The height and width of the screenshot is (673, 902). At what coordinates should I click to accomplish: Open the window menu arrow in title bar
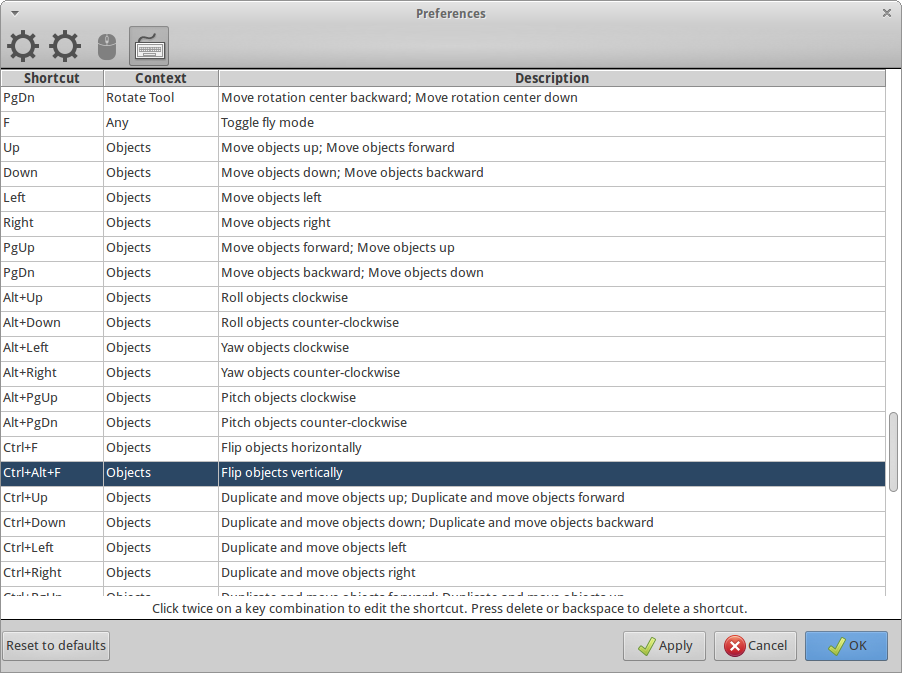(14, 13)
